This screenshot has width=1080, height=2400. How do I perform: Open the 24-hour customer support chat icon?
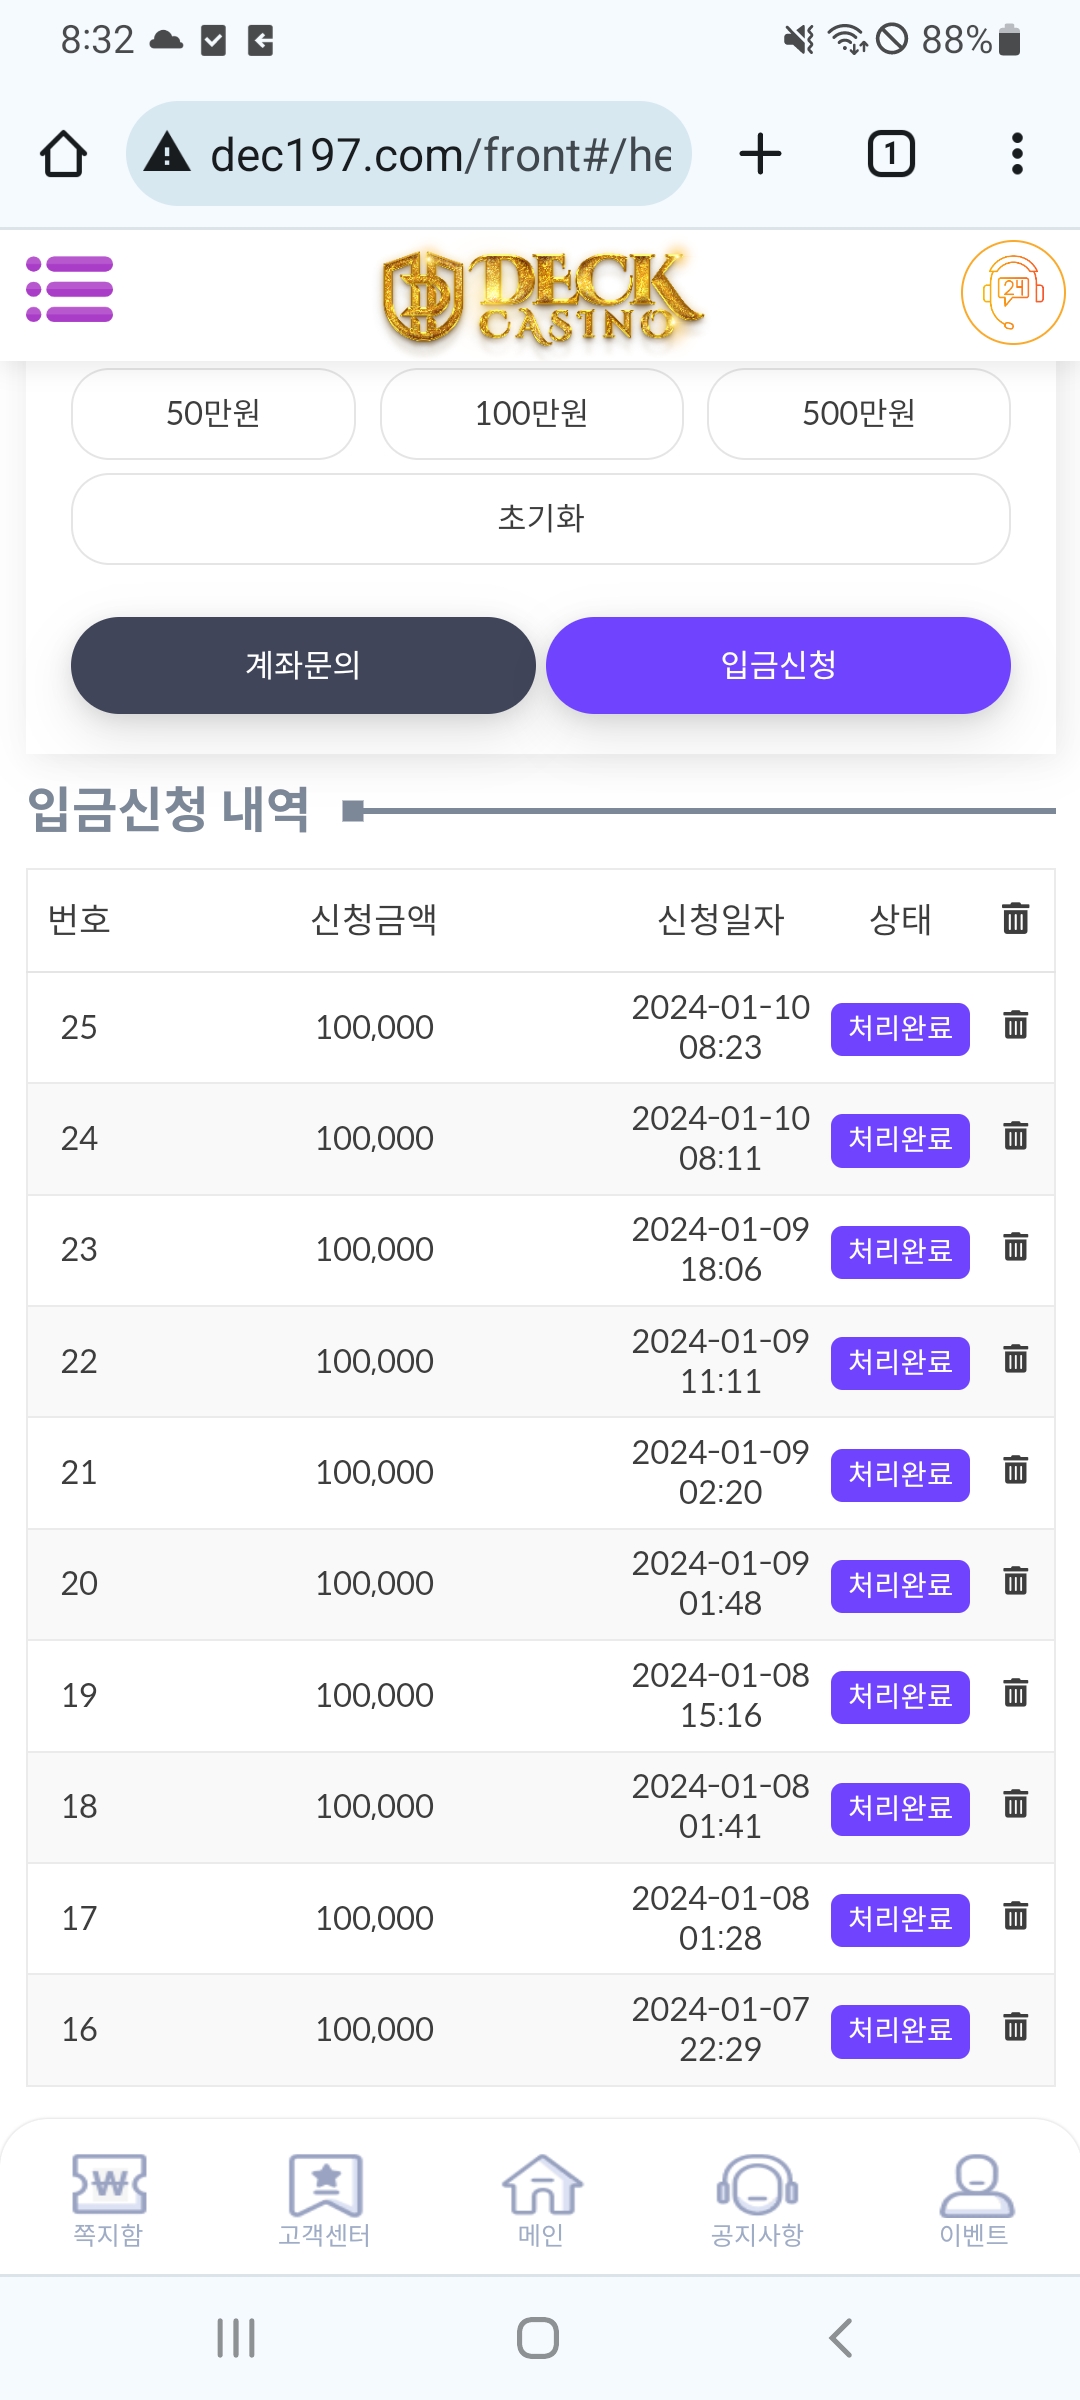pos(1012,292)
